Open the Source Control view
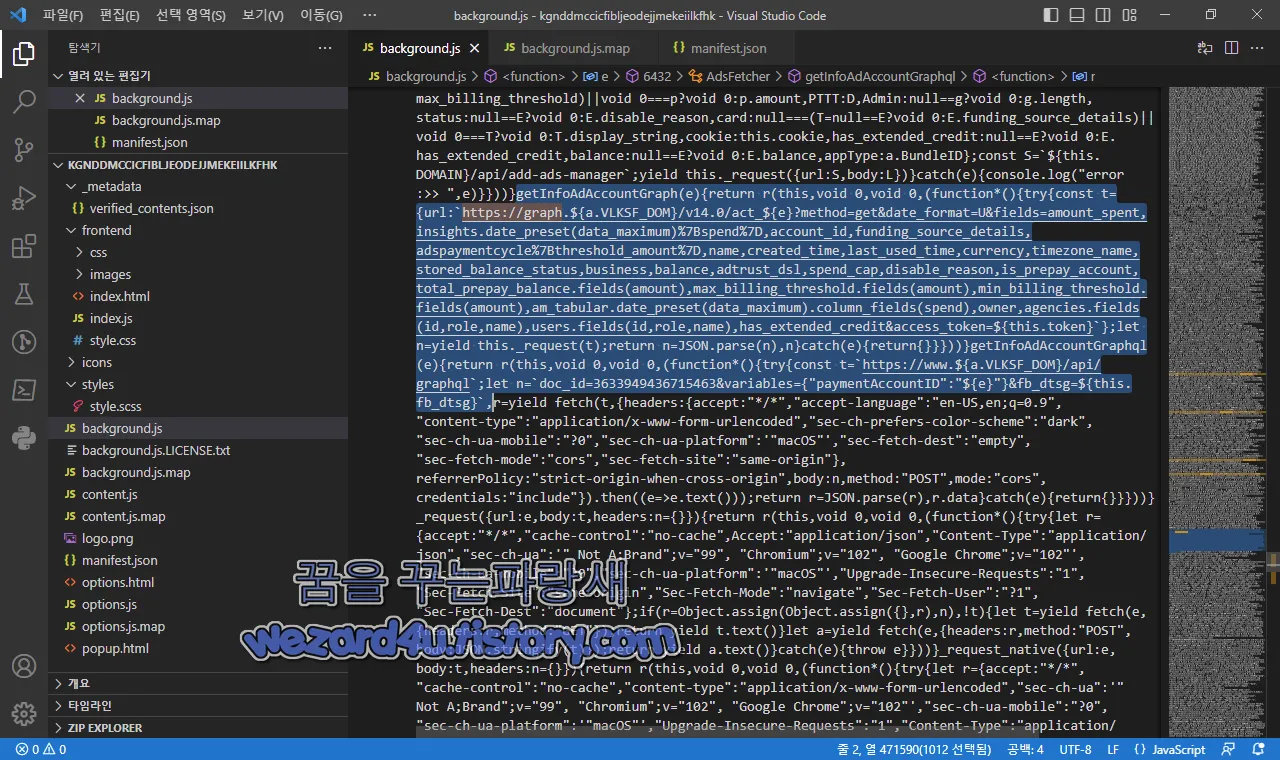1280x760 pixels. (x=24, y=150)
